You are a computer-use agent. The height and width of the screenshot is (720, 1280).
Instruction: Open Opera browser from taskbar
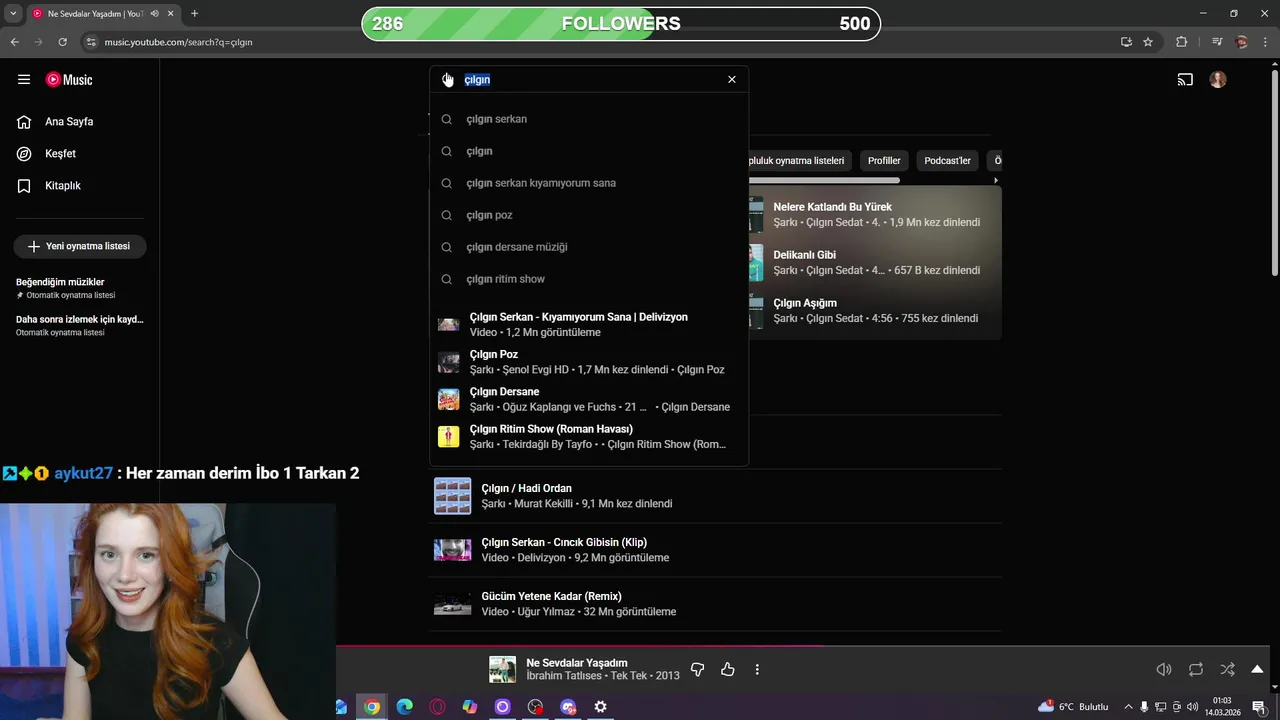coord(437,707)
